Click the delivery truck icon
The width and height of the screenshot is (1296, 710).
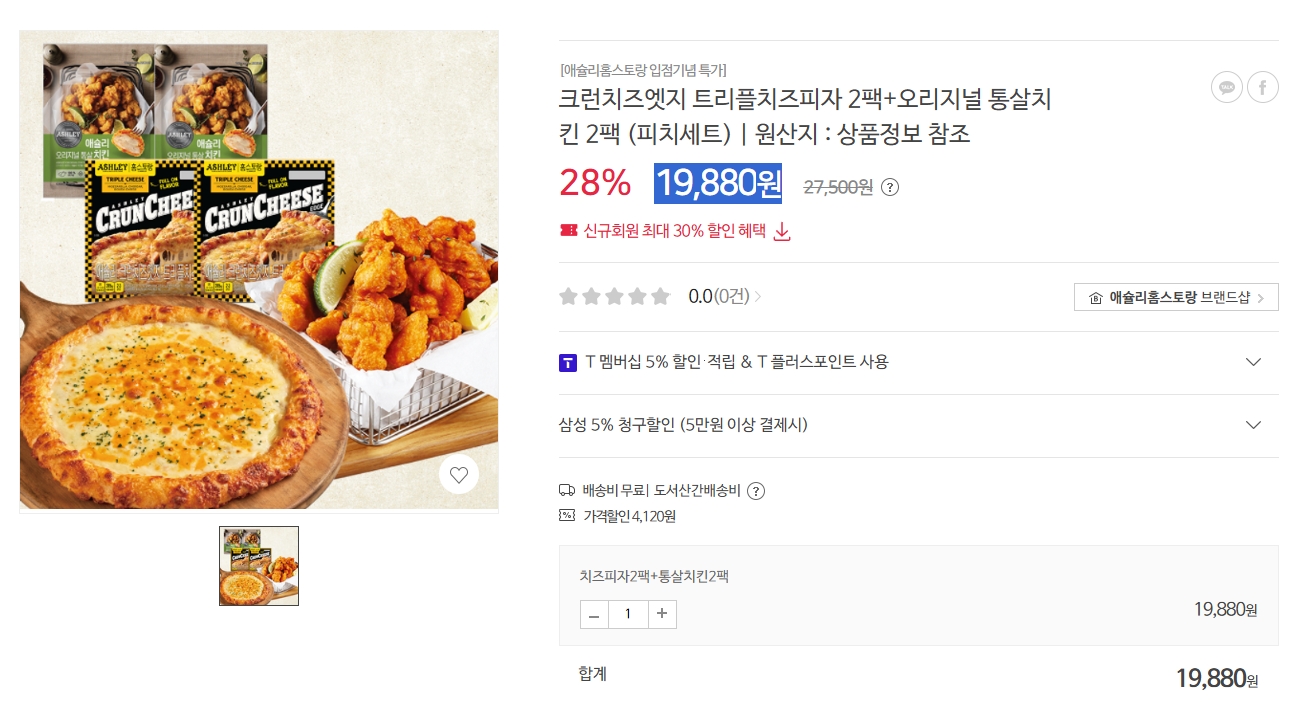coord(567,490)
